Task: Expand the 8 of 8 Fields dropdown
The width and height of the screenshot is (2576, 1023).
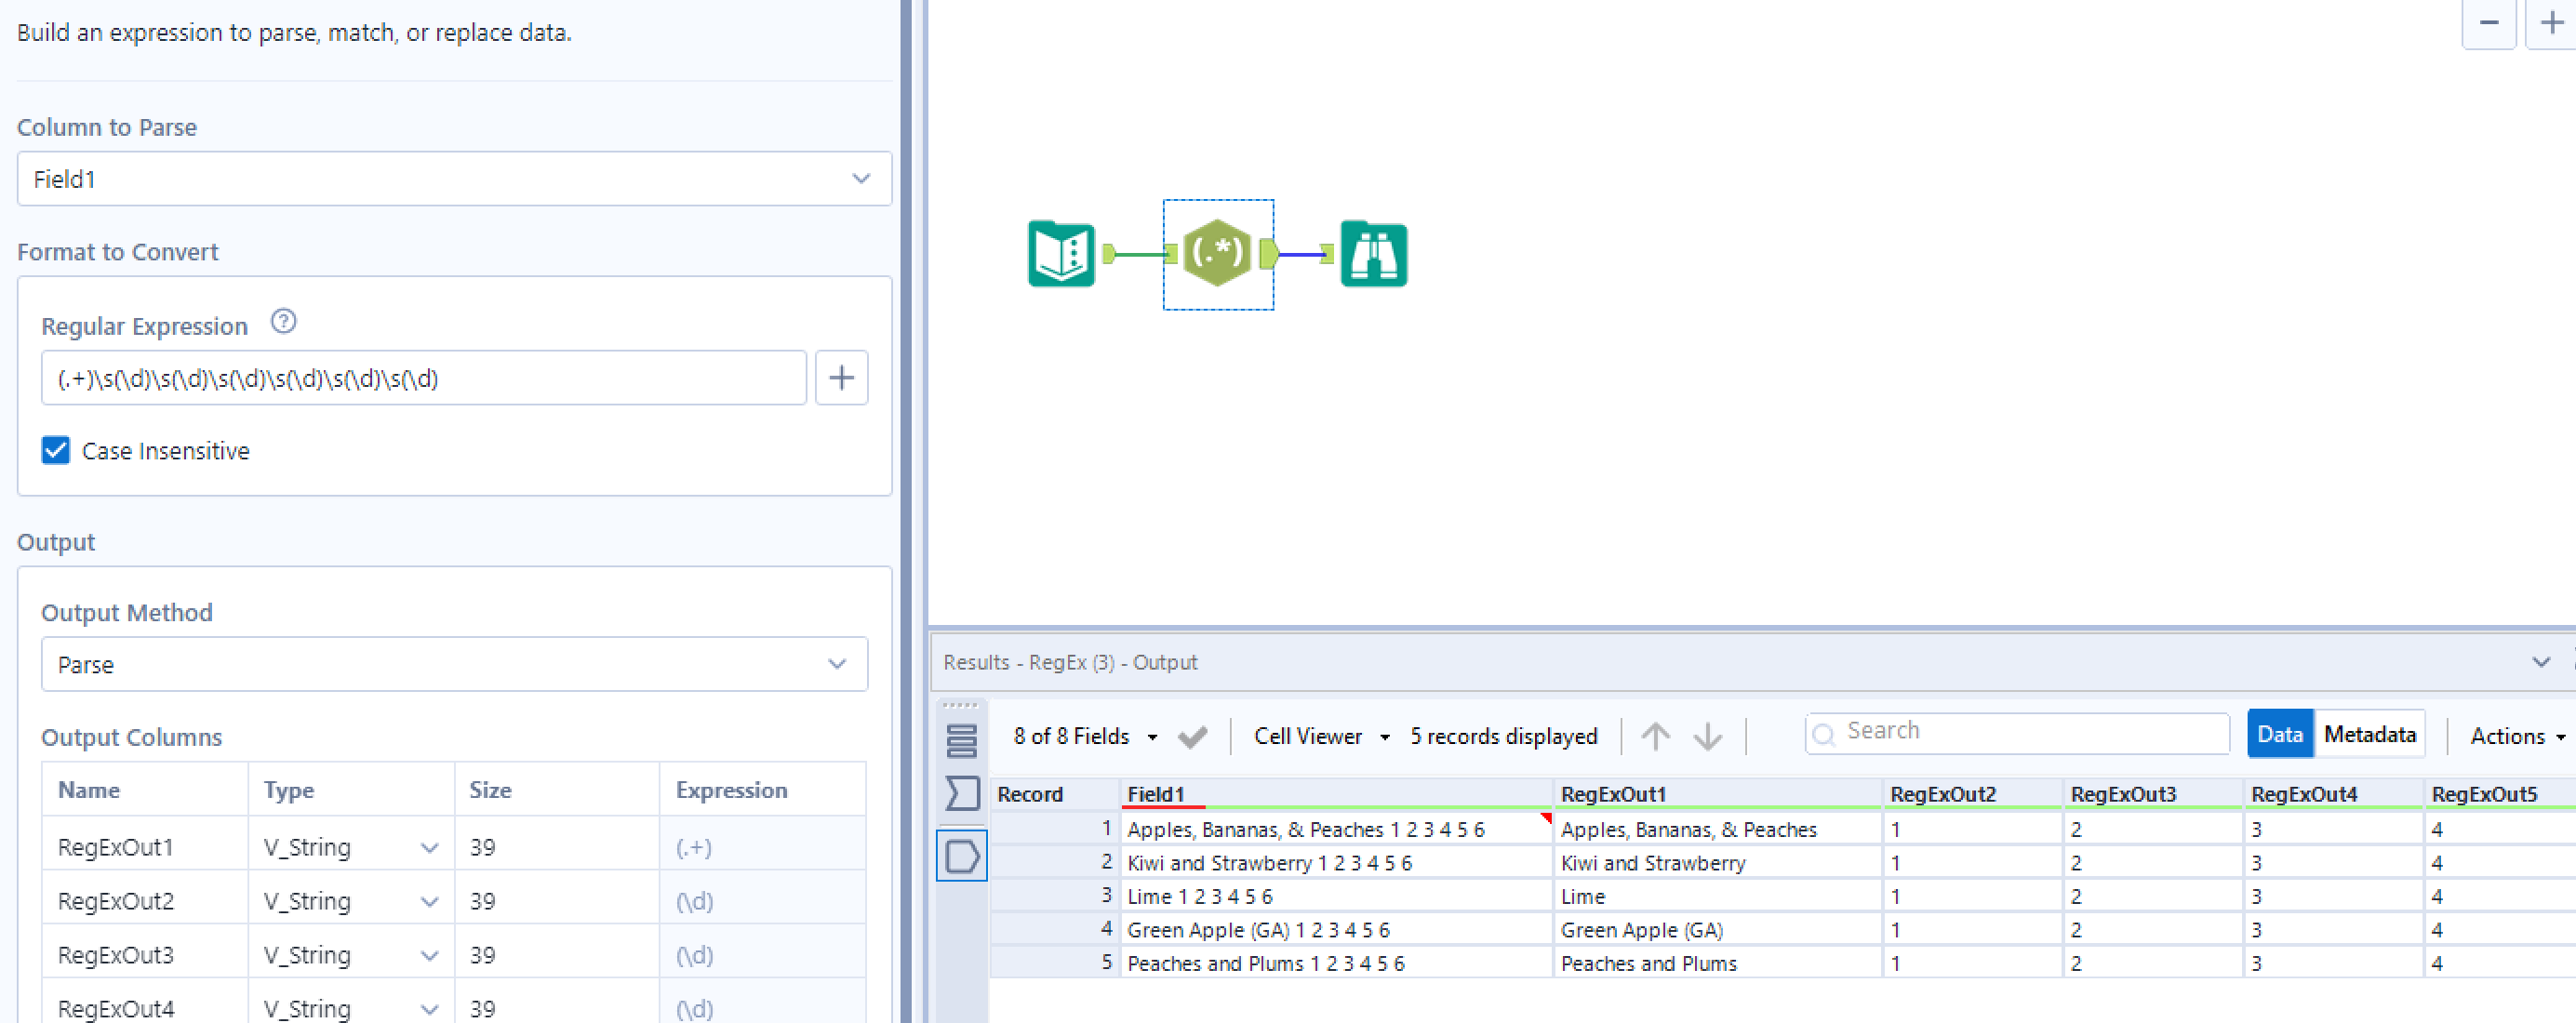Action: coord(1085,736)
